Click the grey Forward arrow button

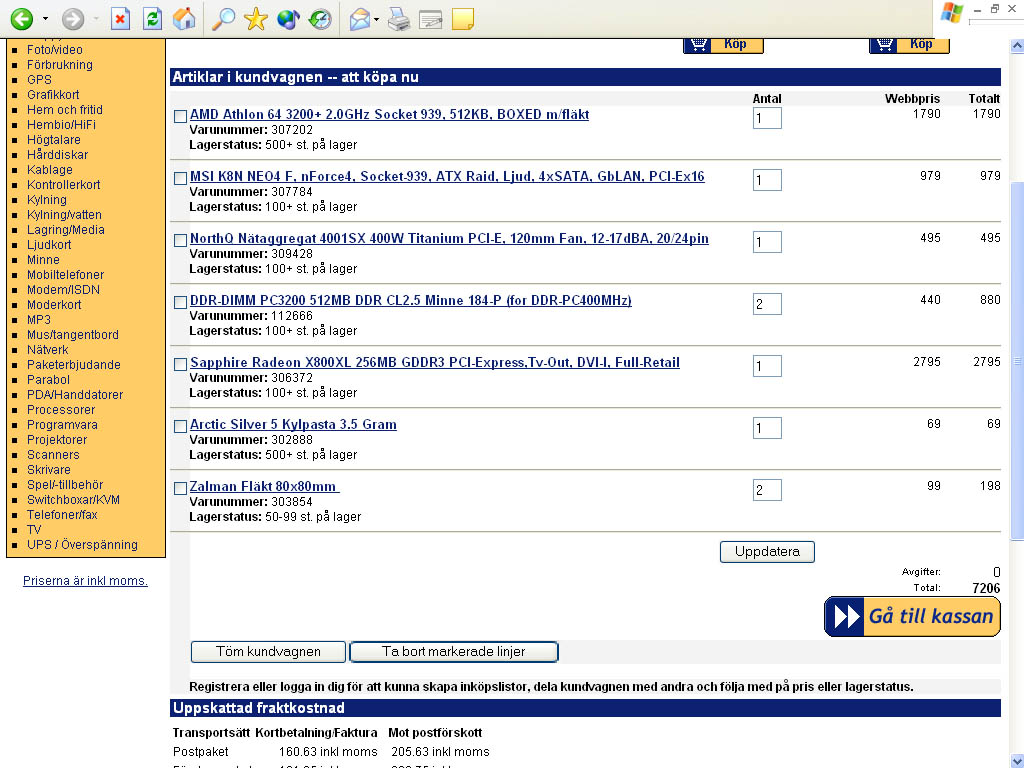pyautogui.click(x=73, y=19)
